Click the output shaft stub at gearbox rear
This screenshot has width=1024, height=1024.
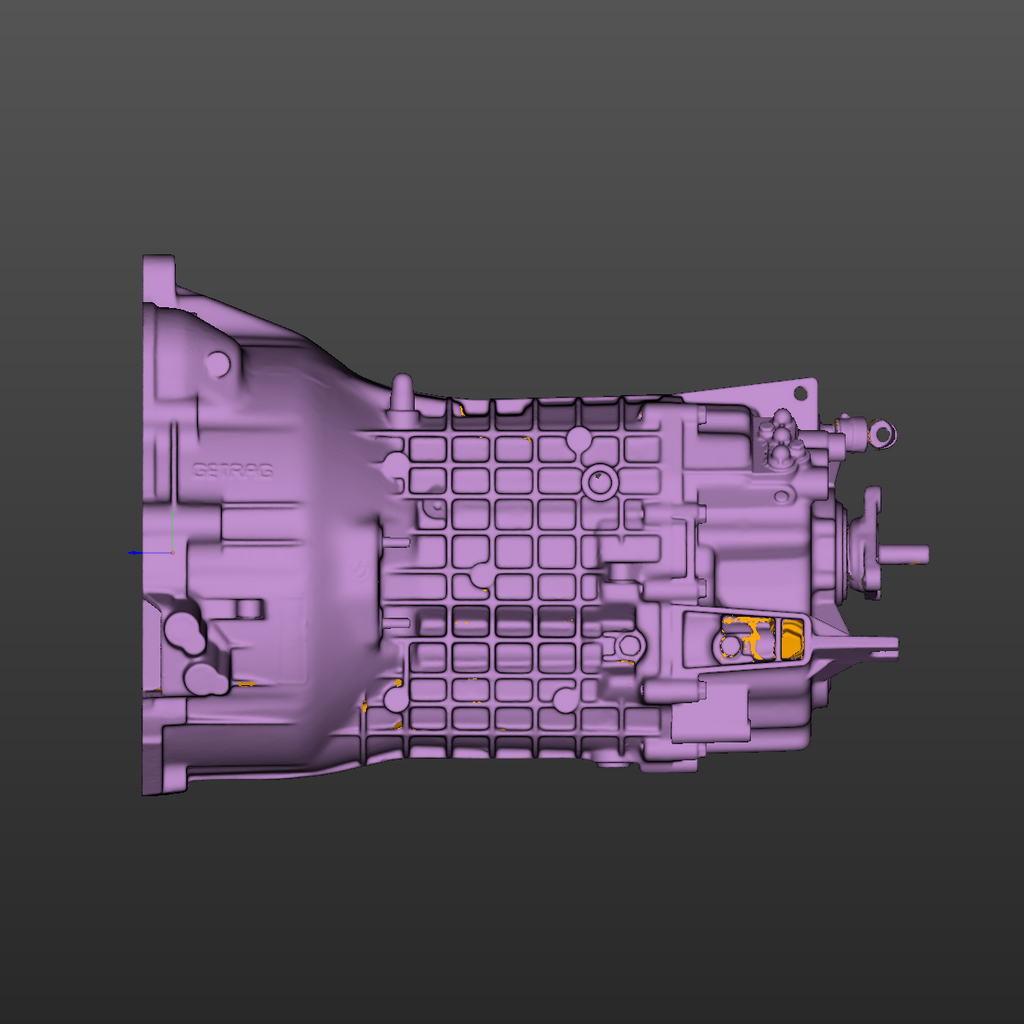[904, 554]
